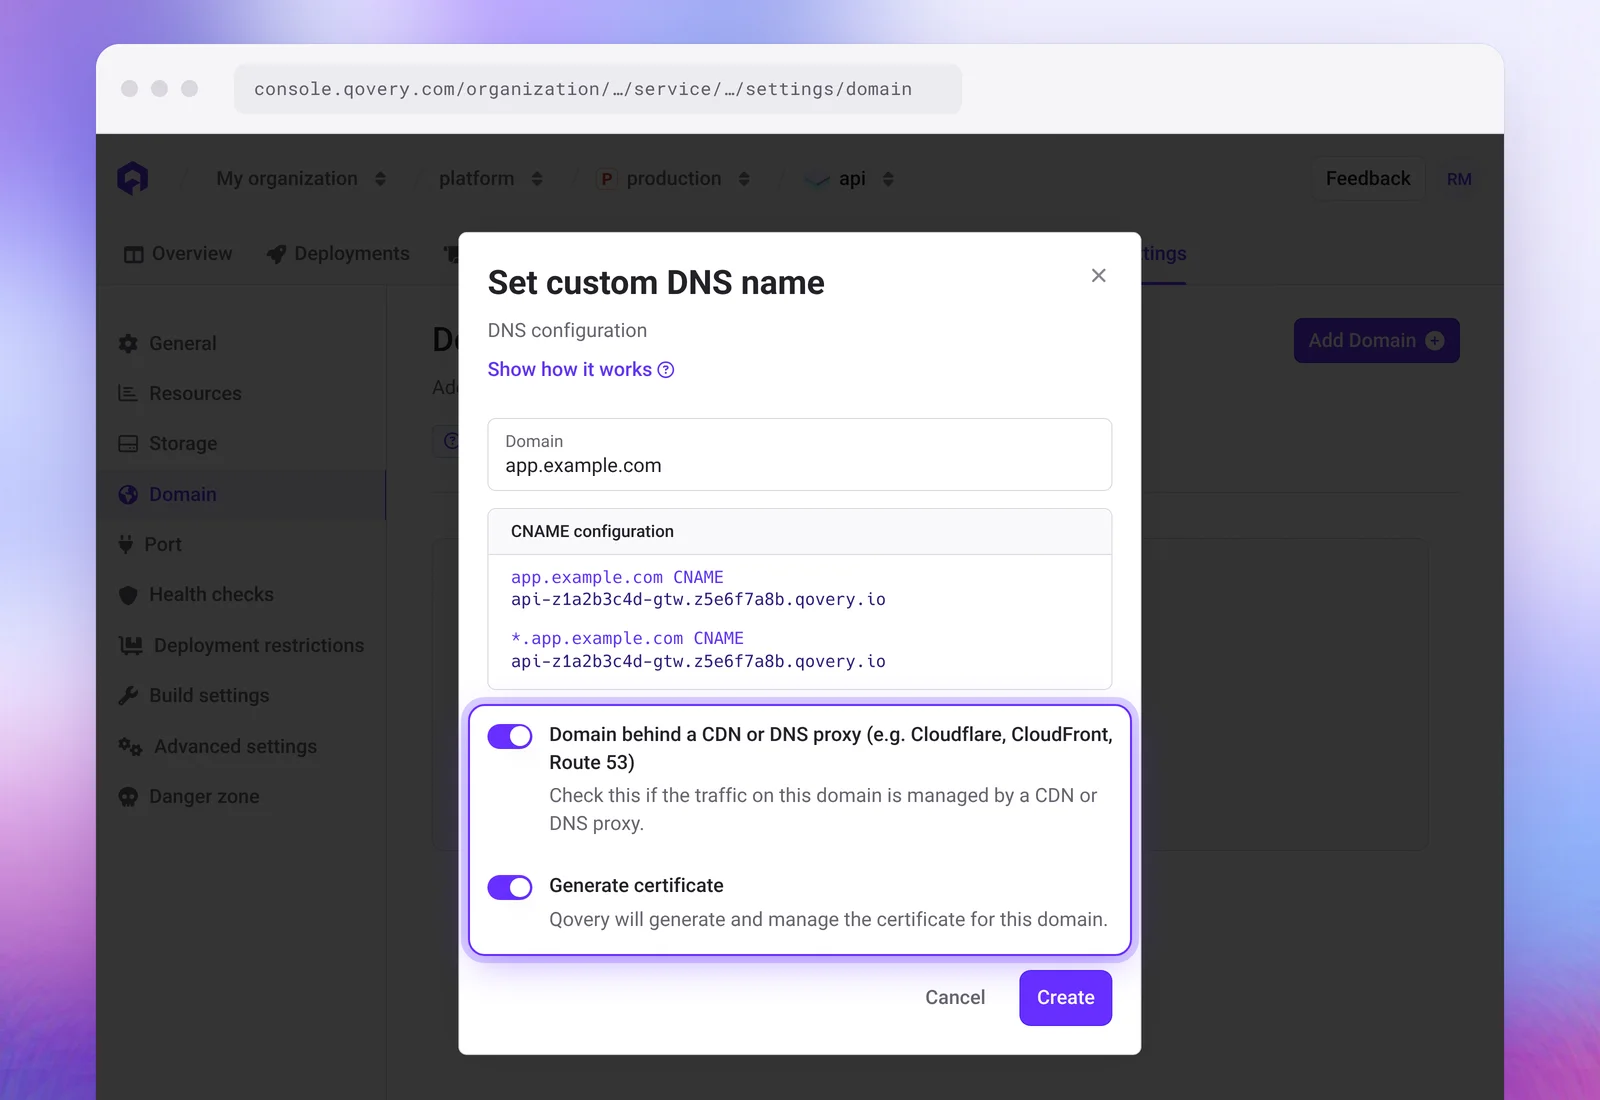
Task: Click the Feedback button
Action: (x=1368, y=179)
